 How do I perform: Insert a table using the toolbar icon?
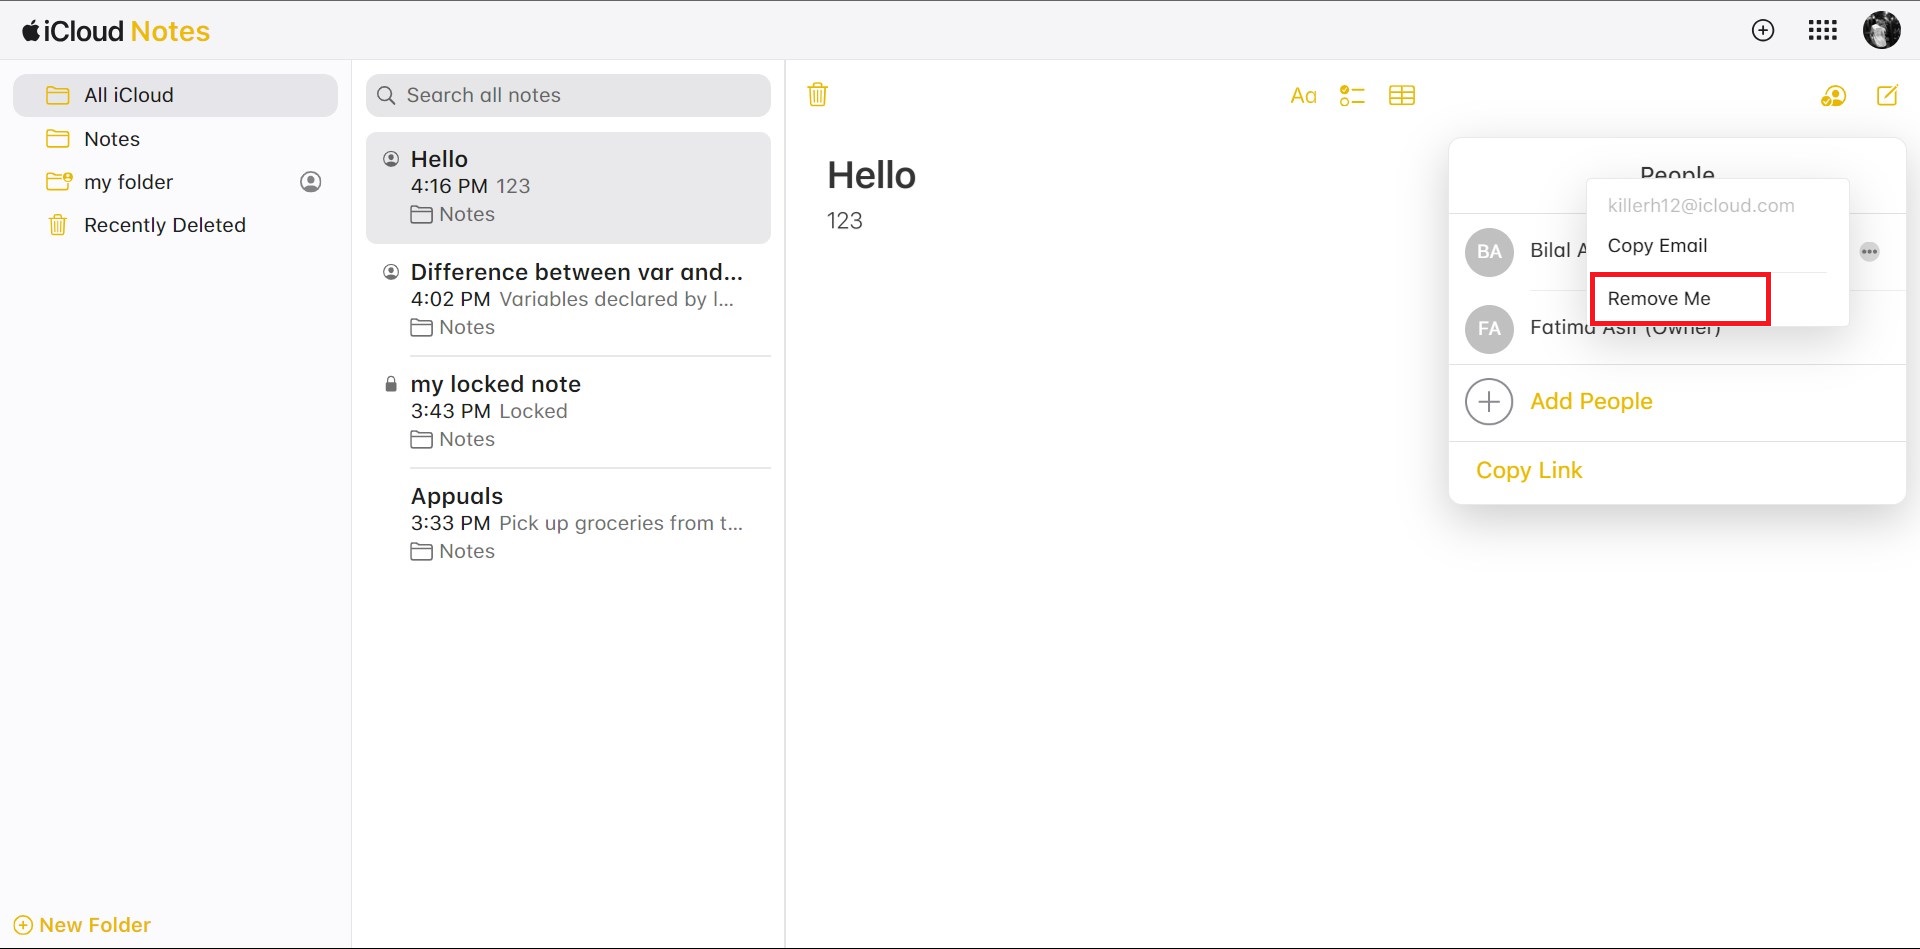pyautogui.click(x=1402, y=96)
